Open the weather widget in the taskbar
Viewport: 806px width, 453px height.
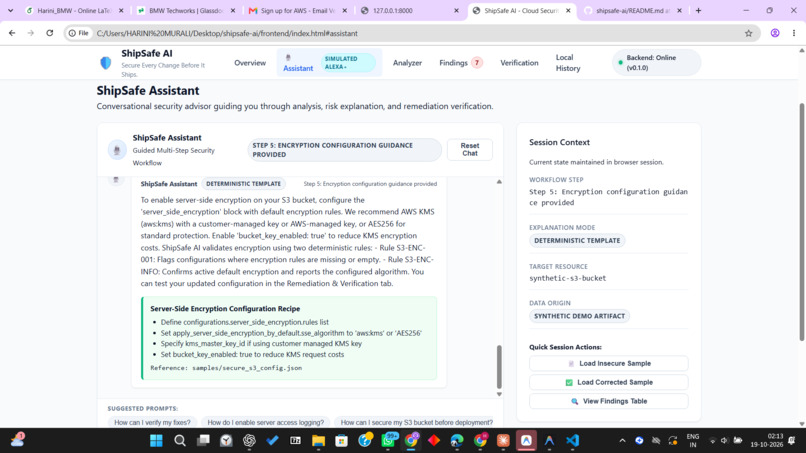pos(17,440)
